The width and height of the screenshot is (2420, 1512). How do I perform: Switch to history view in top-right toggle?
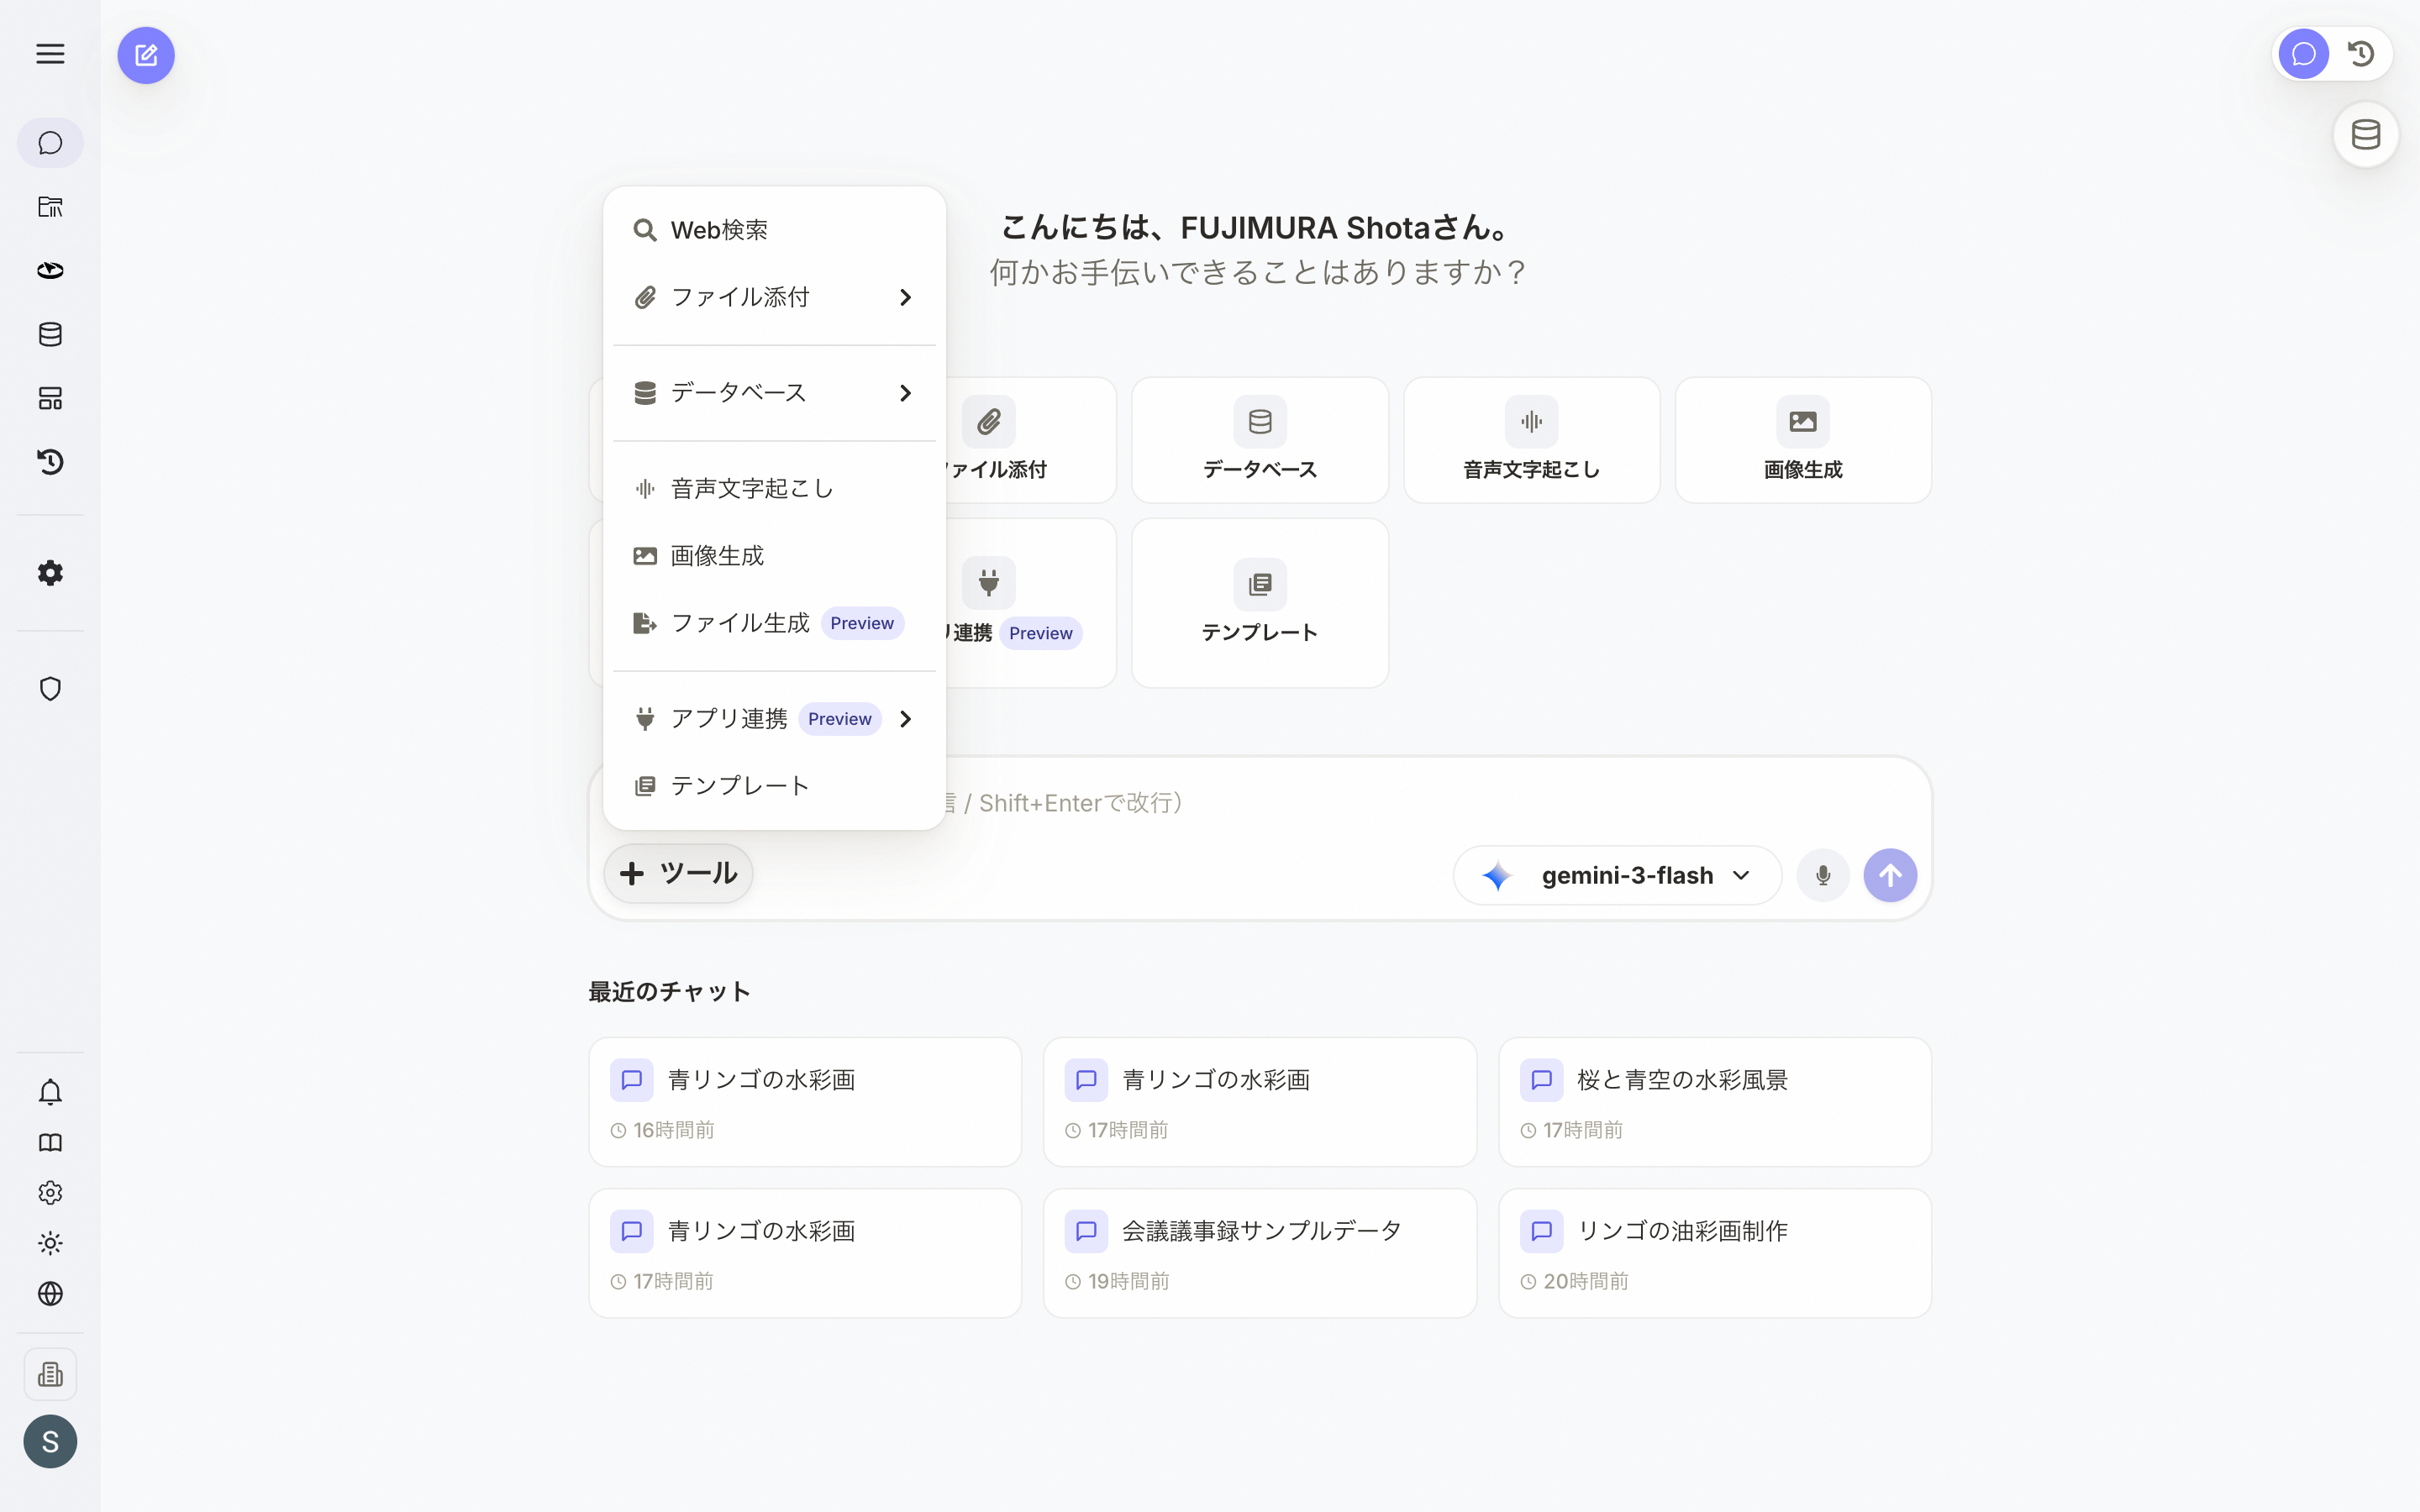(2361, 54)
